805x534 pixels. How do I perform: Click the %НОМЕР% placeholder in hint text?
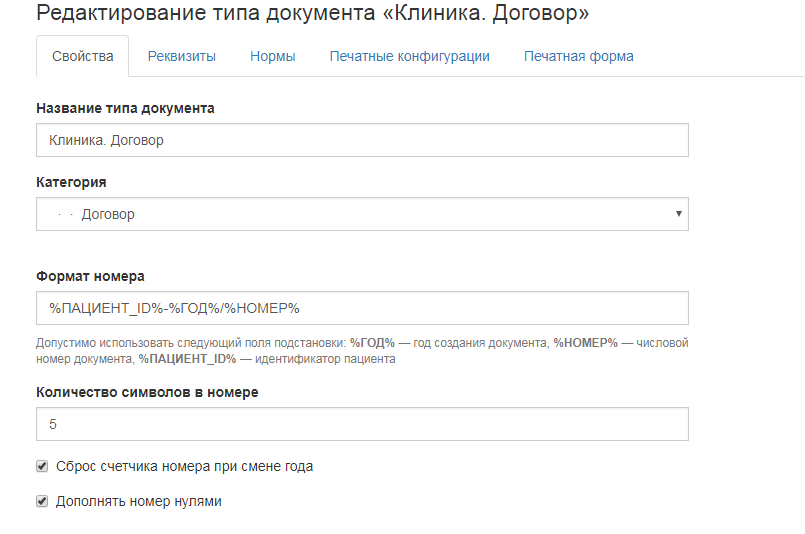point(585,343)
